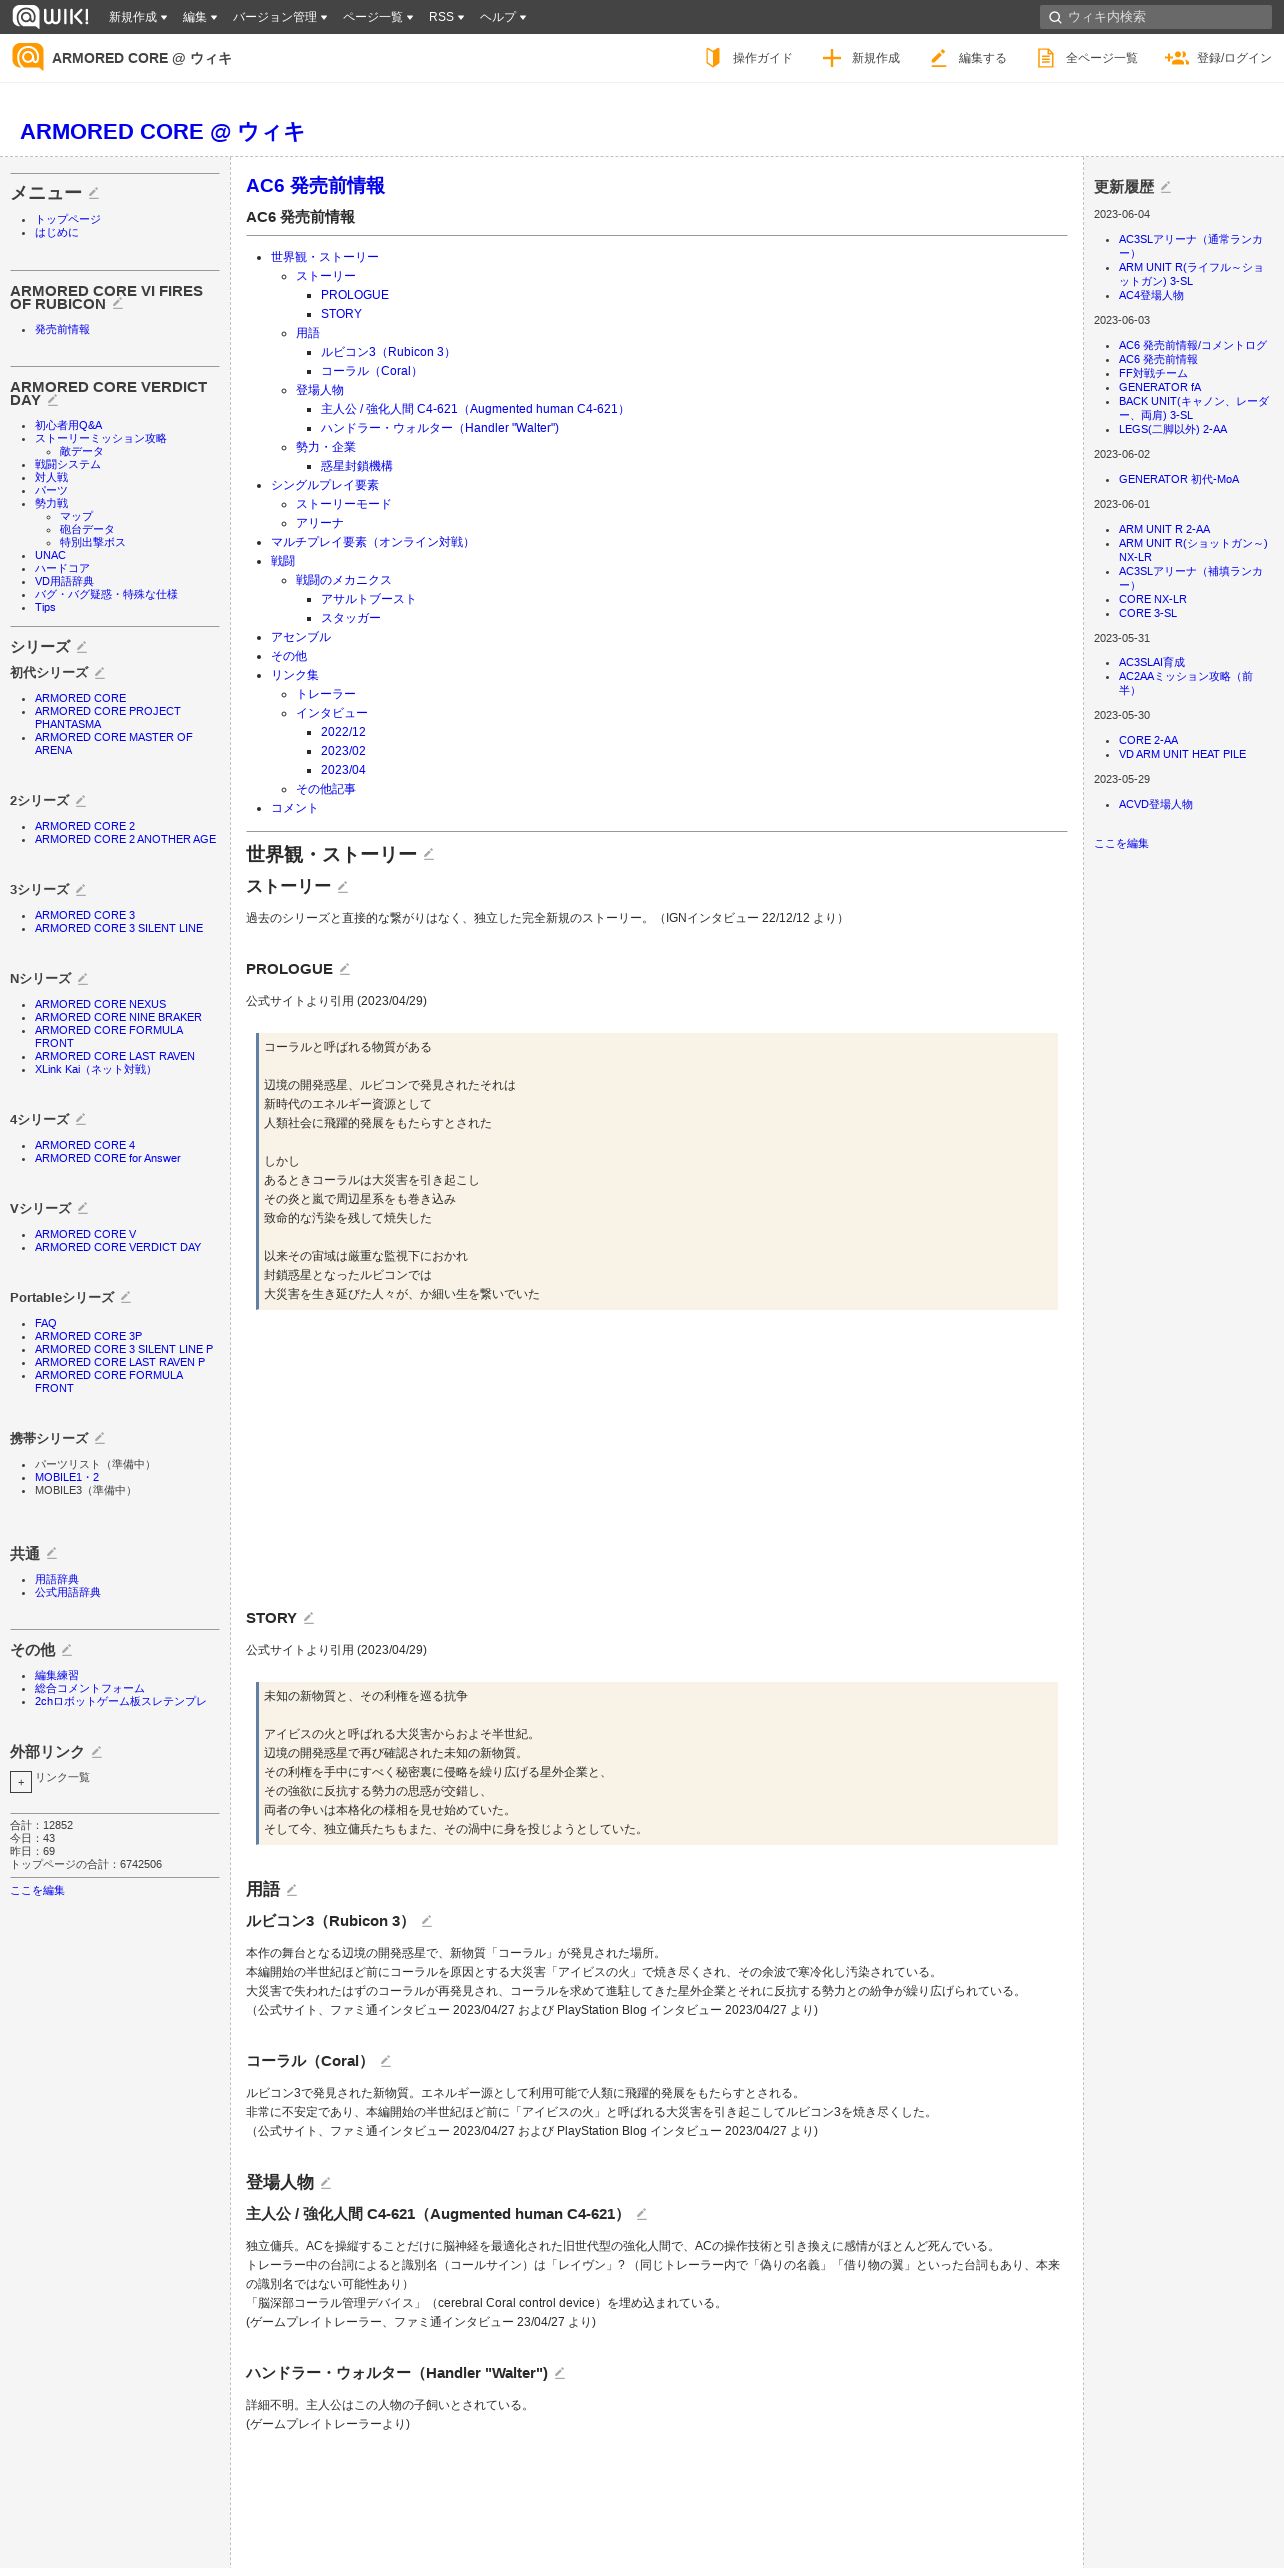Viewport: 1284px width, 2568px height.
Task: Click the edit pencil next to OF RUBICON heading
Action: [x=117, y=303]
